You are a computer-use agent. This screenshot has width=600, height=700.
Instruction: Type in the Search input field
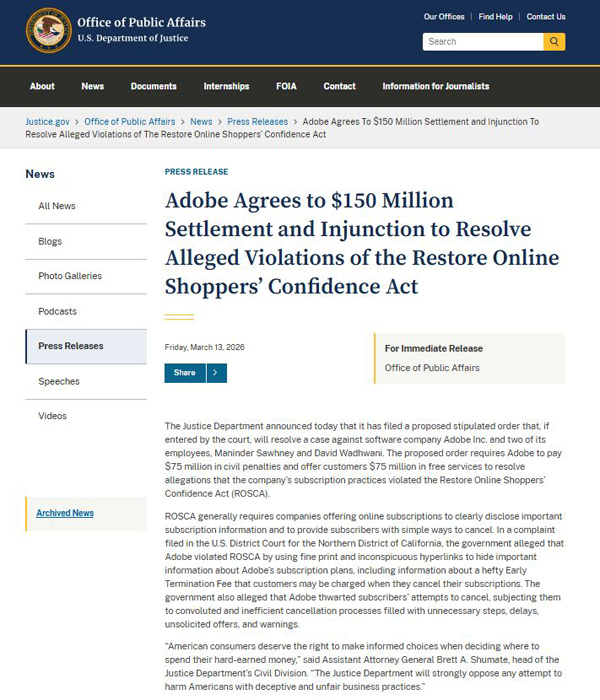[x=482, y=42]
